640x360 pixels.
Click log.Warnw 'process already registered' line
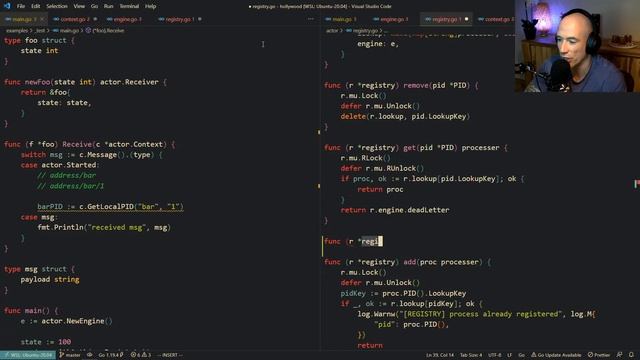pos(476,314)
